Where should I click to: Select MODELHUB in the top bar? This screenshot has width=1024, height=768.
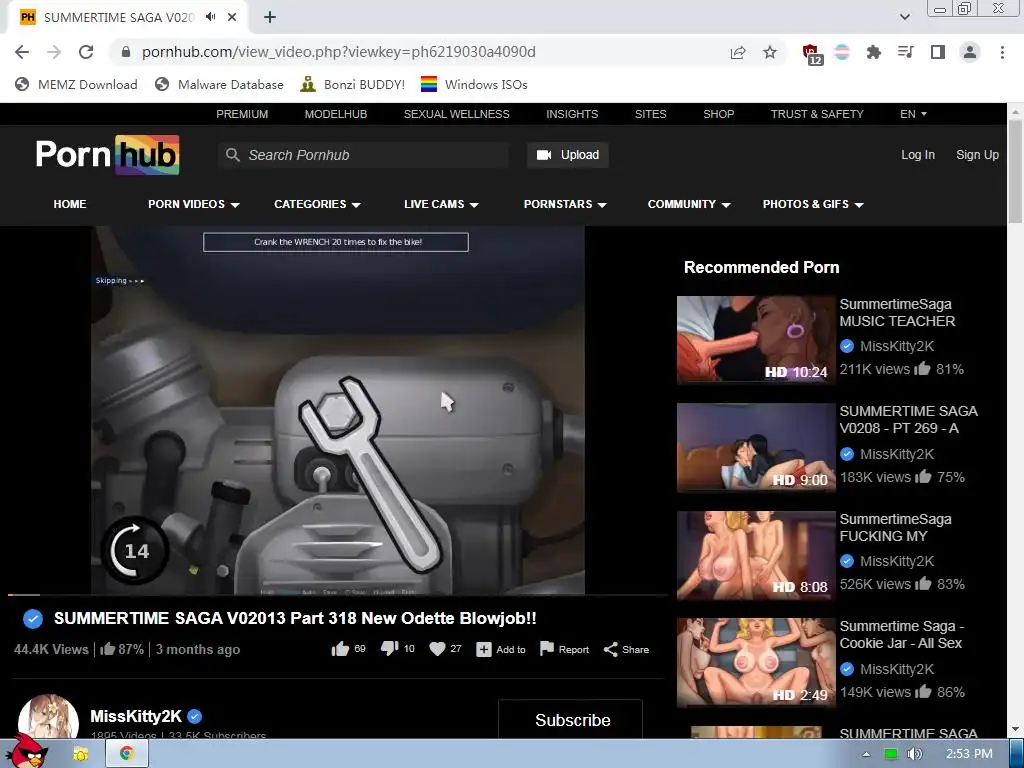[x=336, y=114]
